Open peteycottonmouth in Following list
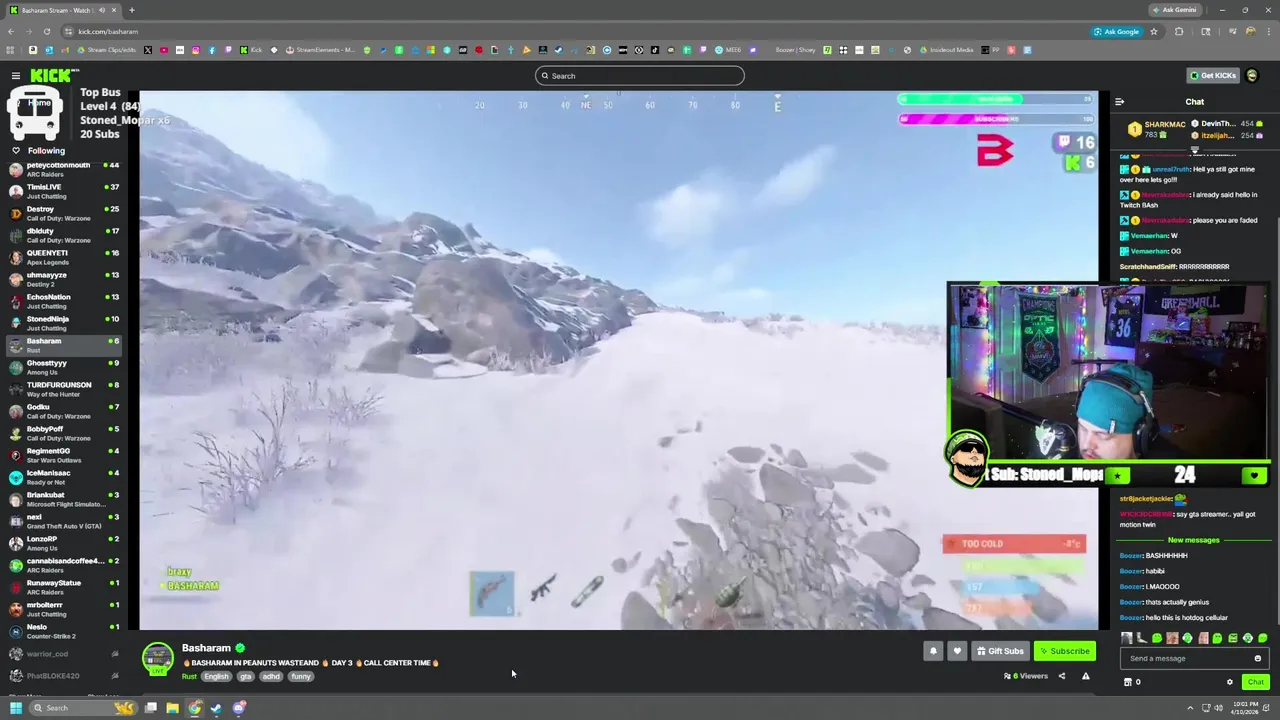This screenshot has height=720, width=1280. tap(63, 169)
